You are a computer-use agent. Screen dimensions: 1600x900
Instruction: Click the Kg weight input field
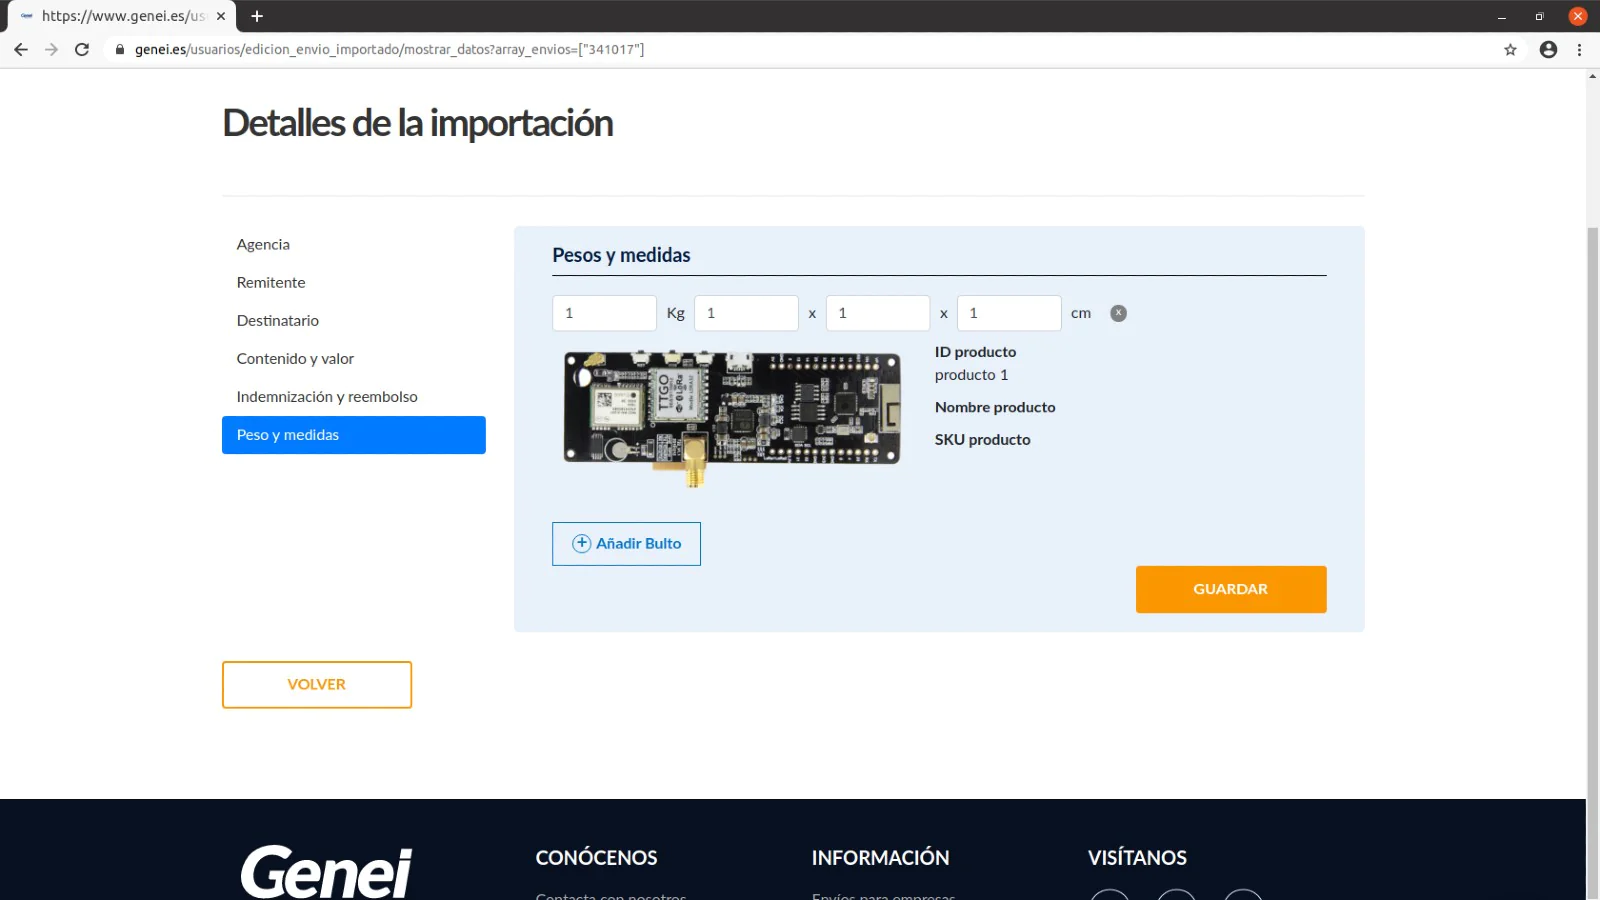(x=604, y=312)
